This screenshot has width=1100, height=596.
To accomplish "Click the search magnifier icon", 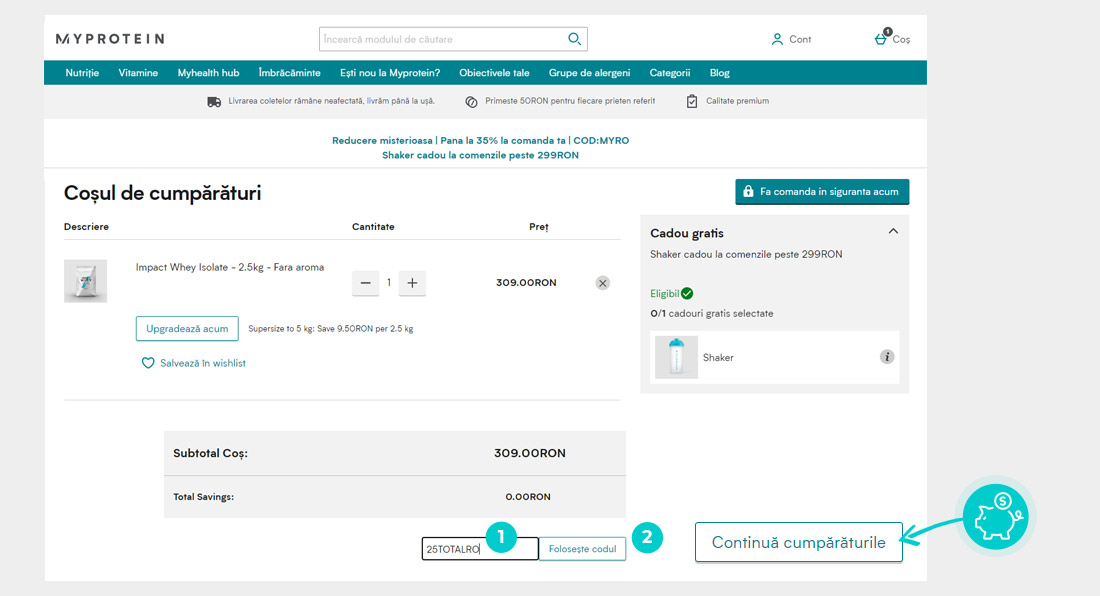I will 574,39.
